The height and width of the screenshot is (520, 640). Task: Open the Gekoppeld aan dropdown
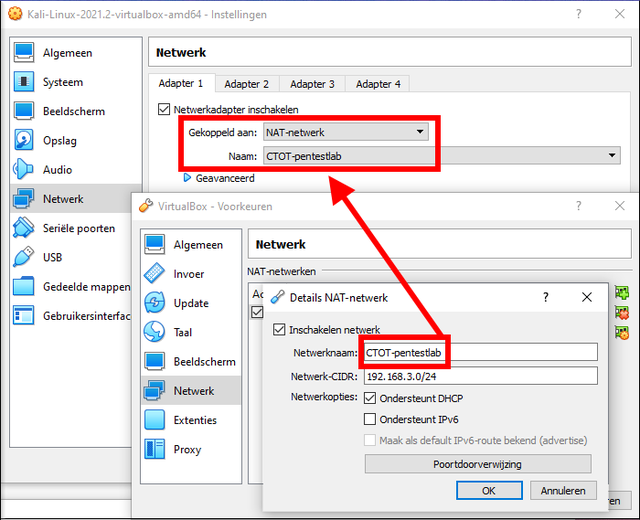(346, 132)
